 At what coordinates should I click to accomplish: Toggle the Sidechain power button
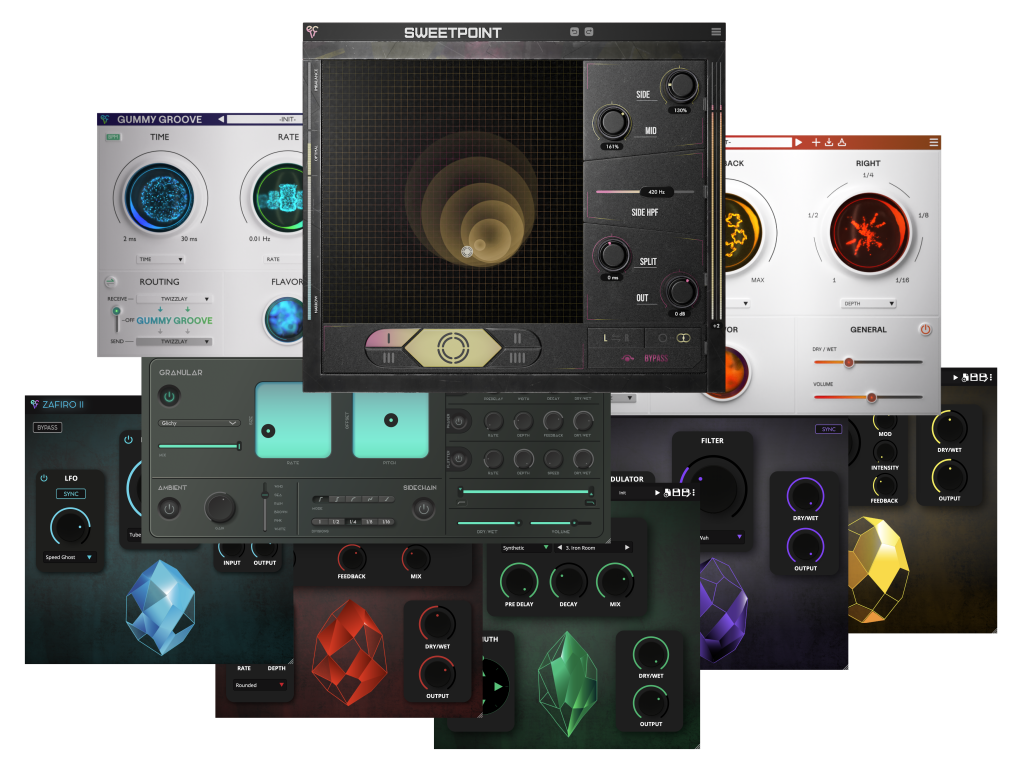click(x=423, y=508)
